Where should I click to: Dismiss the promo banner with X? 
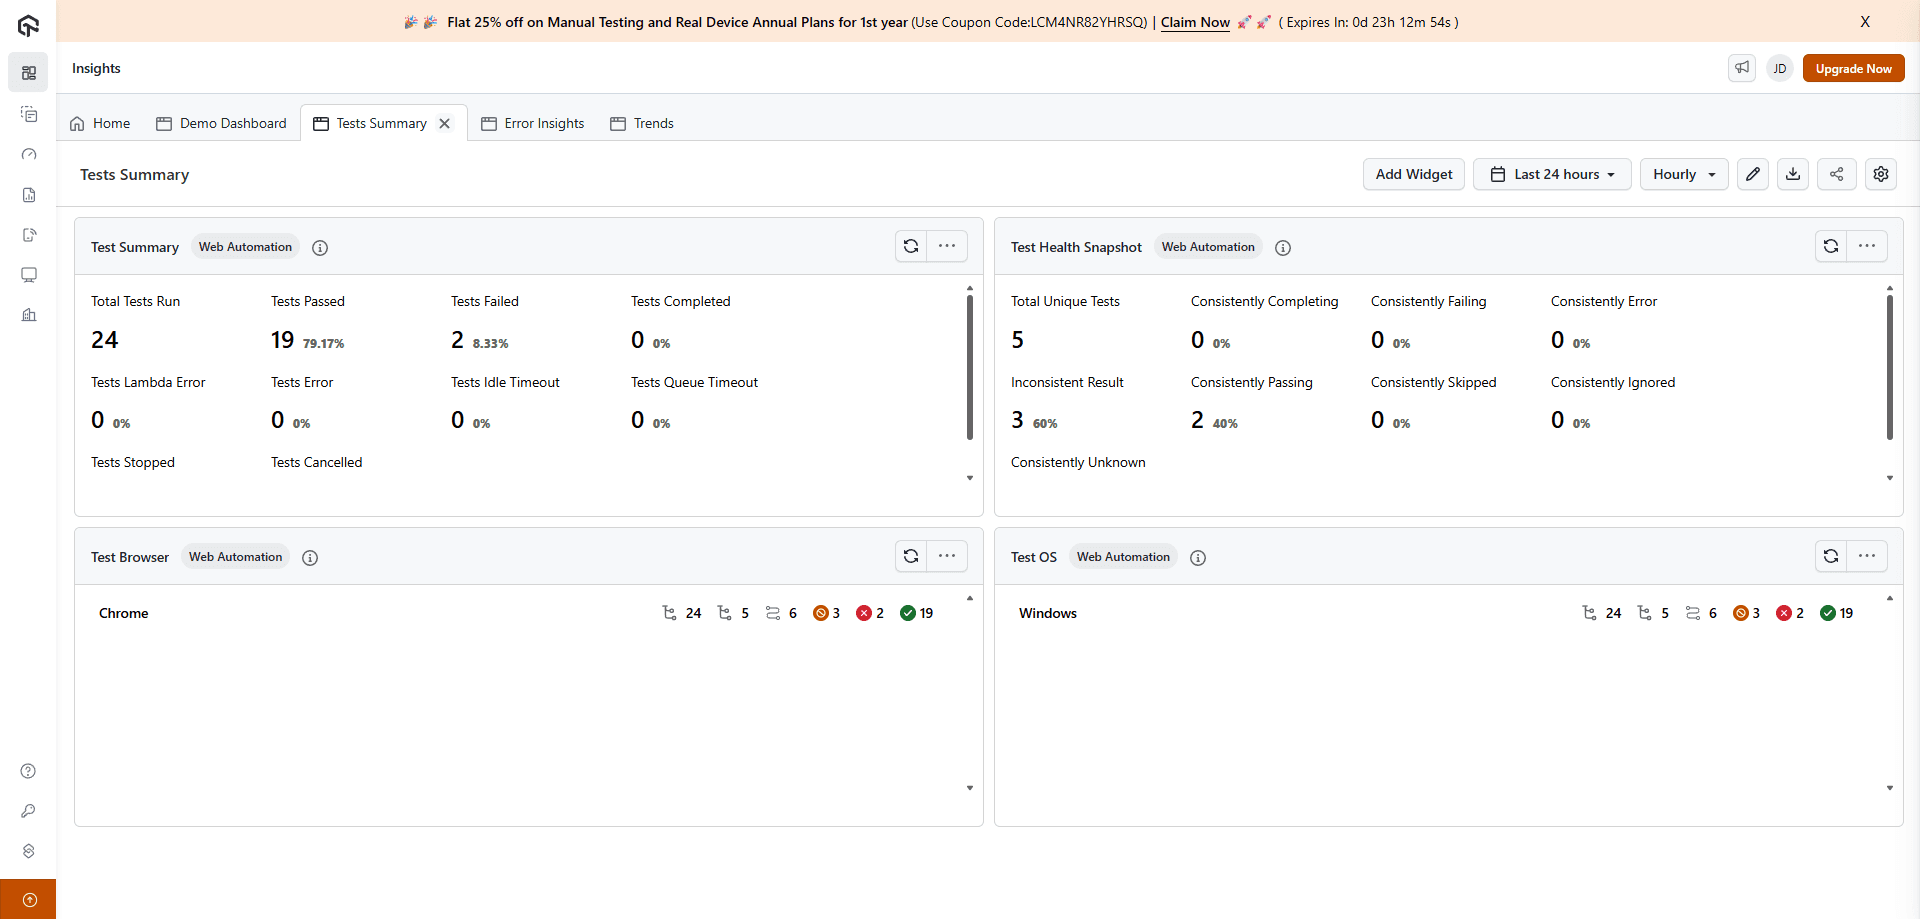pyautogui.click(x=1865, y=21)
